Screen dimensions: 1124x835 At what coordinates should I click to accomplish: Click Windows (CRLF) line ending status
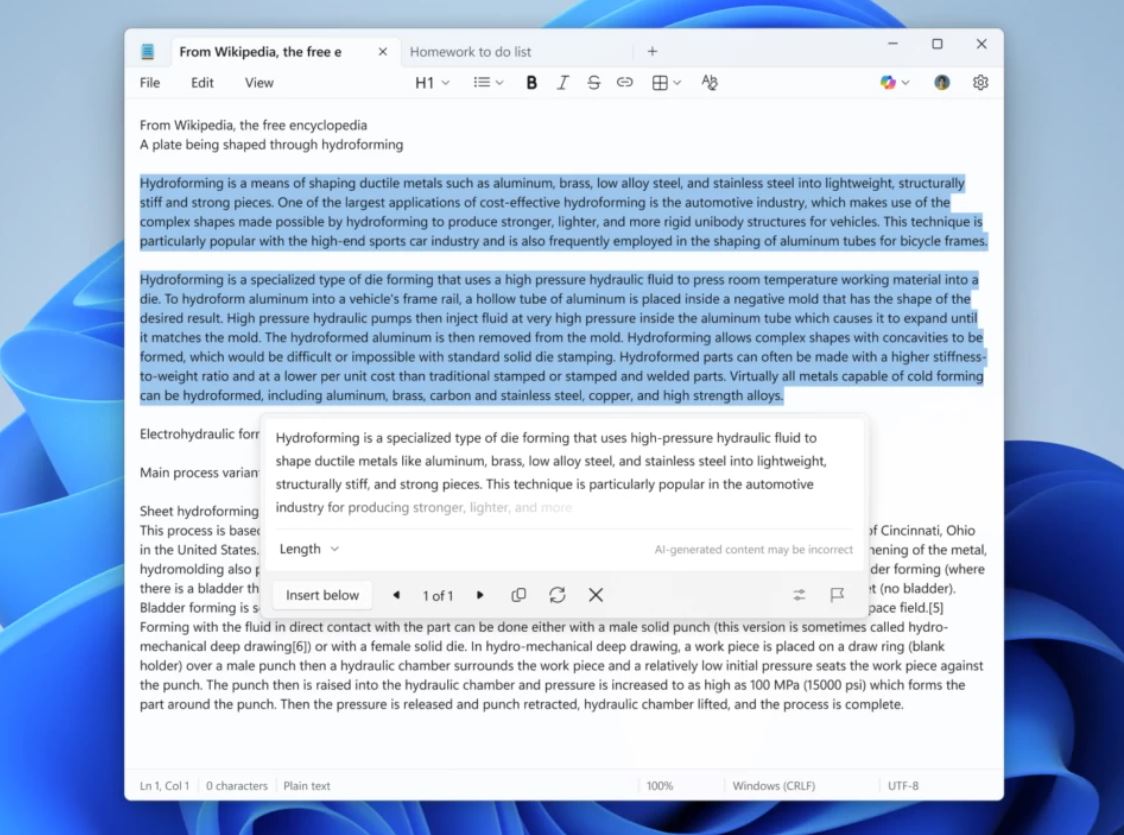pyautogui.click(x=773, y=786)
